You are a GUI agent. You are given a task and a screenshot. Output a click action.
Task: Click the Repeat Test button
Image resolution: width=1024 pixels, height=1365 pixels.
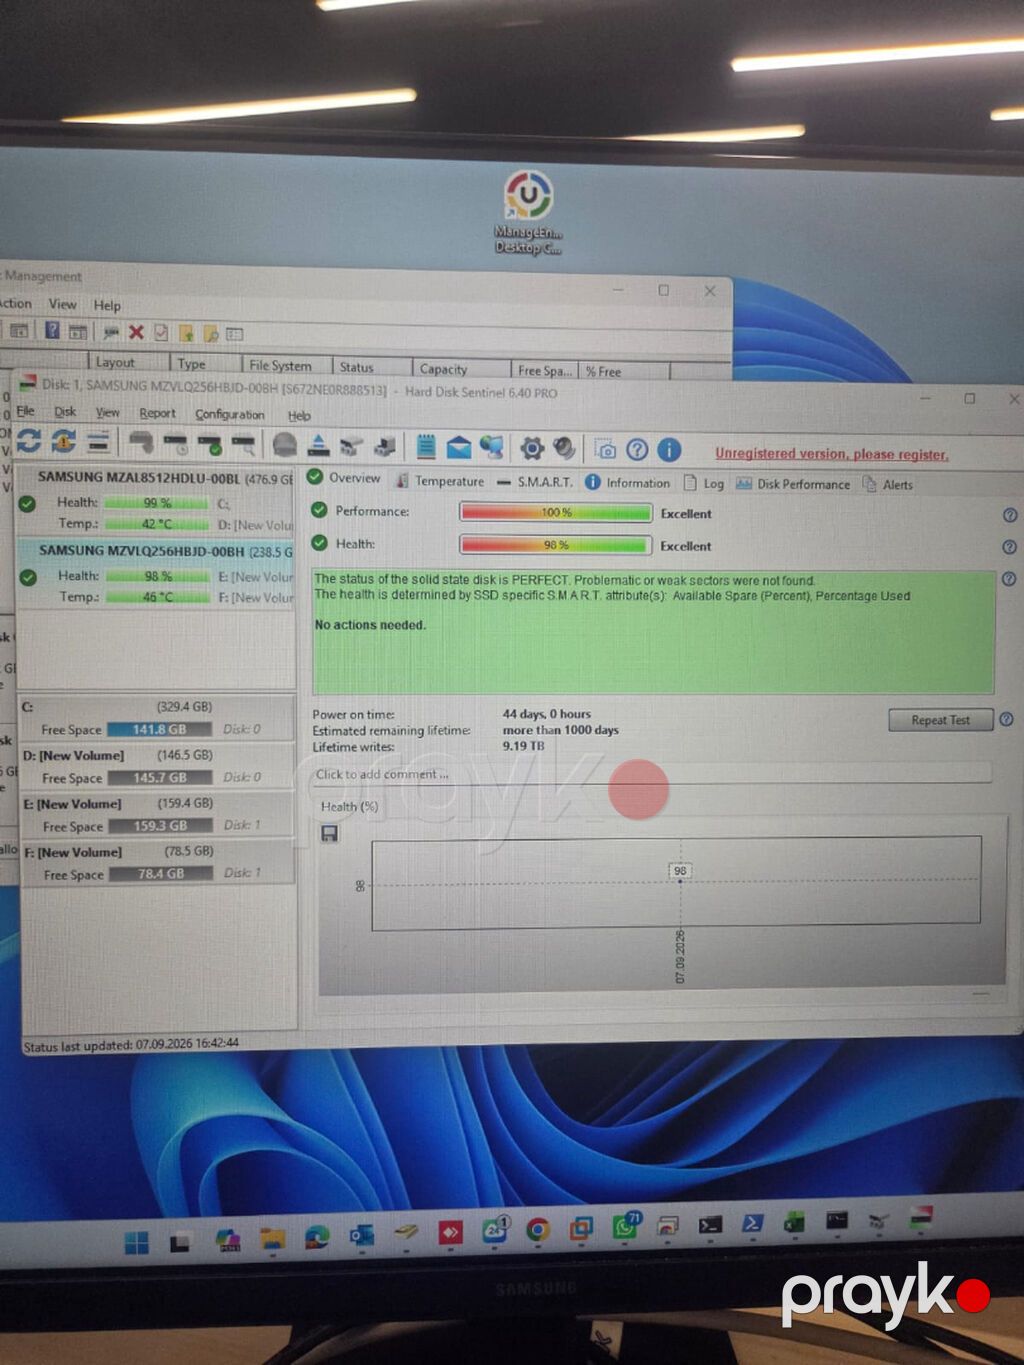(x=941, y=720)
